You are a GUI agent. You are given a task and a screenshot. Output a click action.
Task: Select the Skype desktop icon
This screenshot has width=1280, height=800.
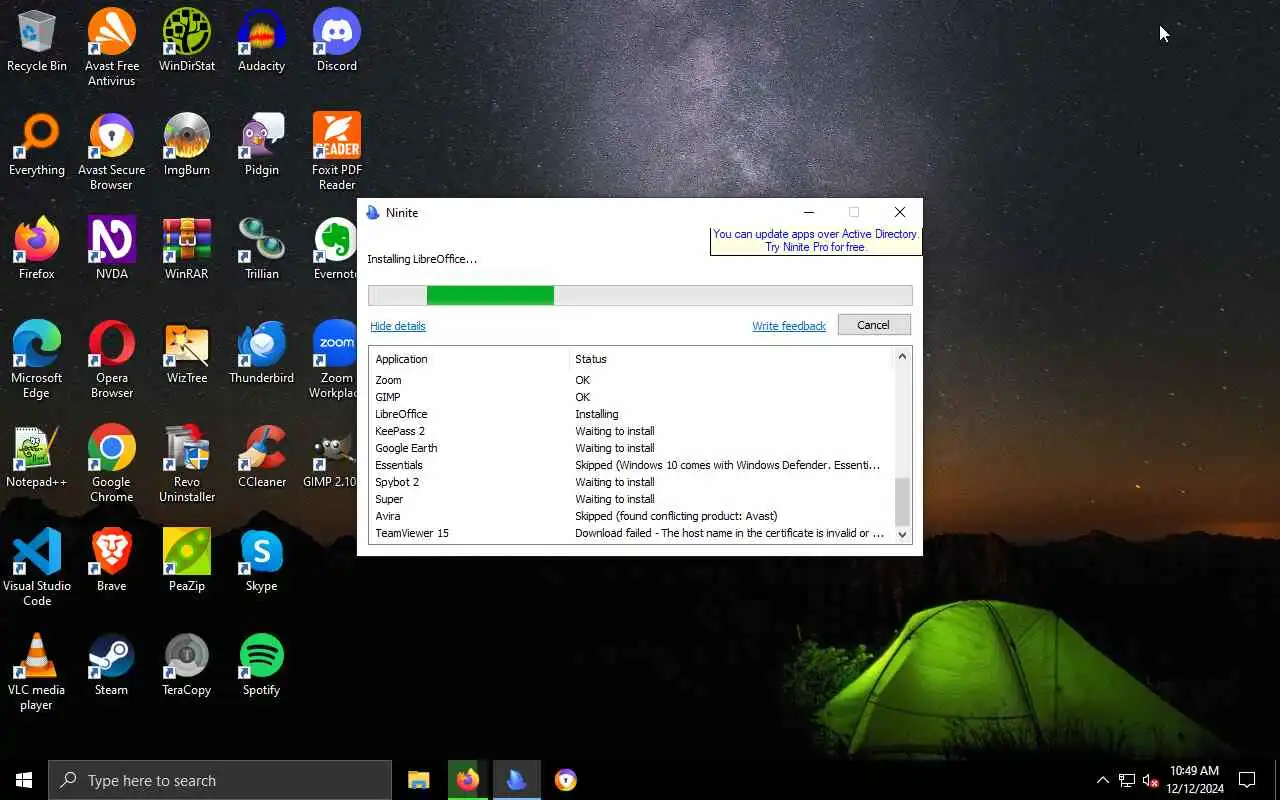261,562
